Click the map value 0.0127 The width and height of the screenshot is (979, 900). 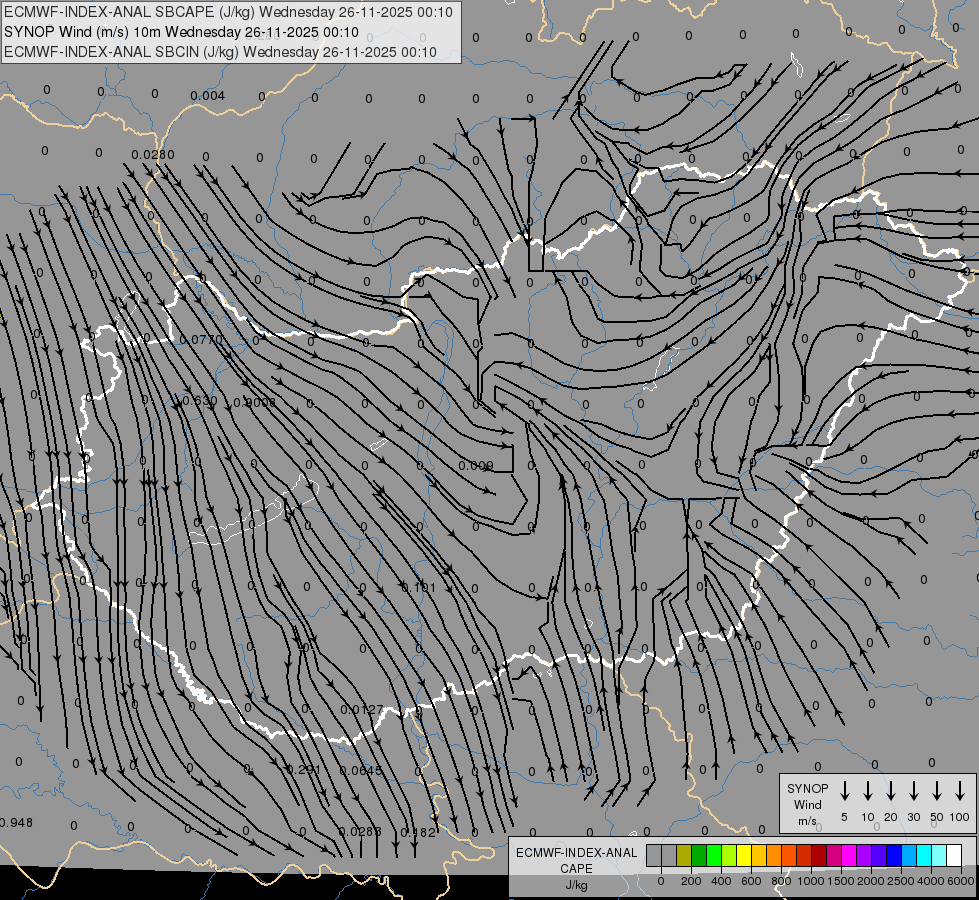click(x=362, y=710)
